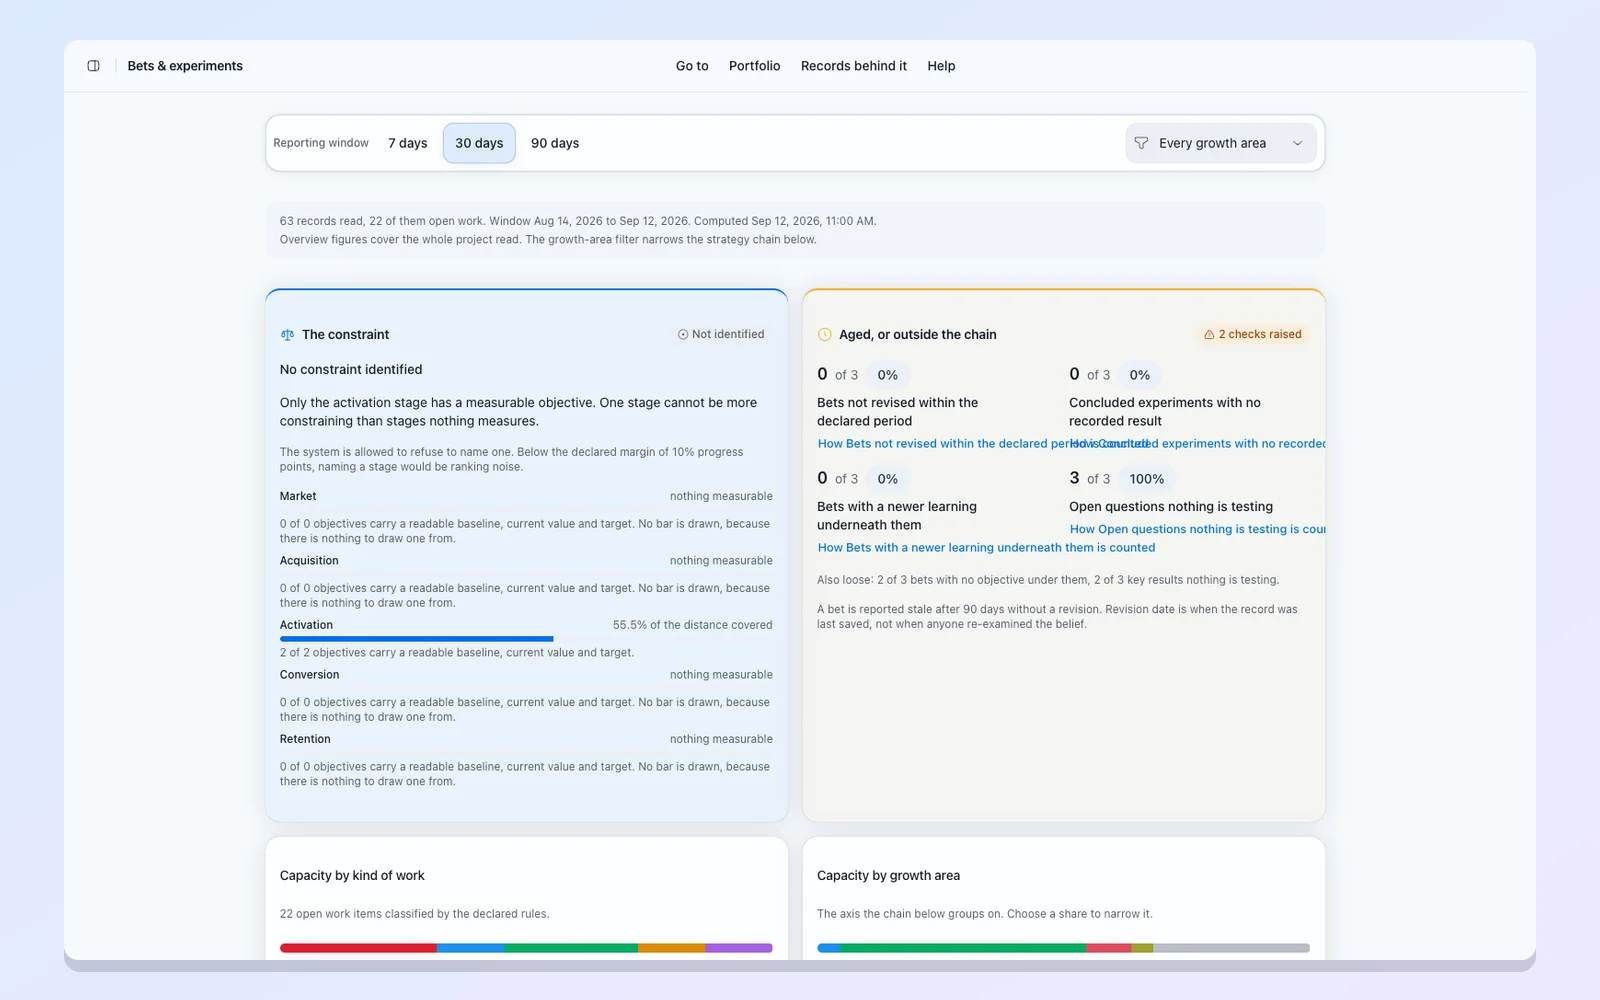Viewport: 1600px width, 1000px height.
Task: Click the Retention stage label
Action: [305, 740]
